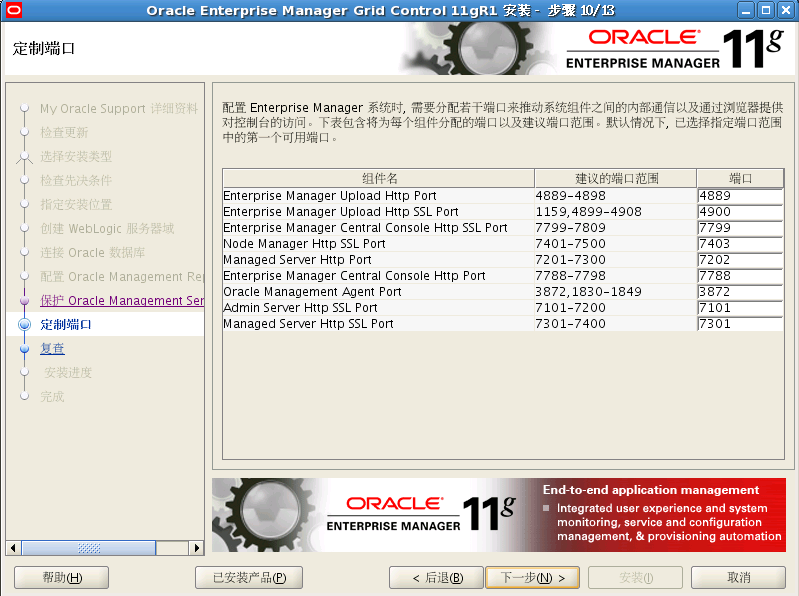Click the range value 1159,4899-4908

coord(589,211)
